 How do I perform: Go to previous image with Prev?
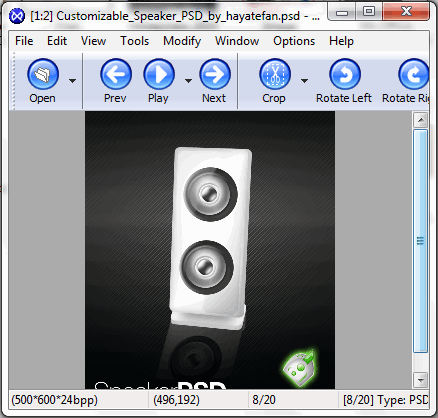[116, 74]
